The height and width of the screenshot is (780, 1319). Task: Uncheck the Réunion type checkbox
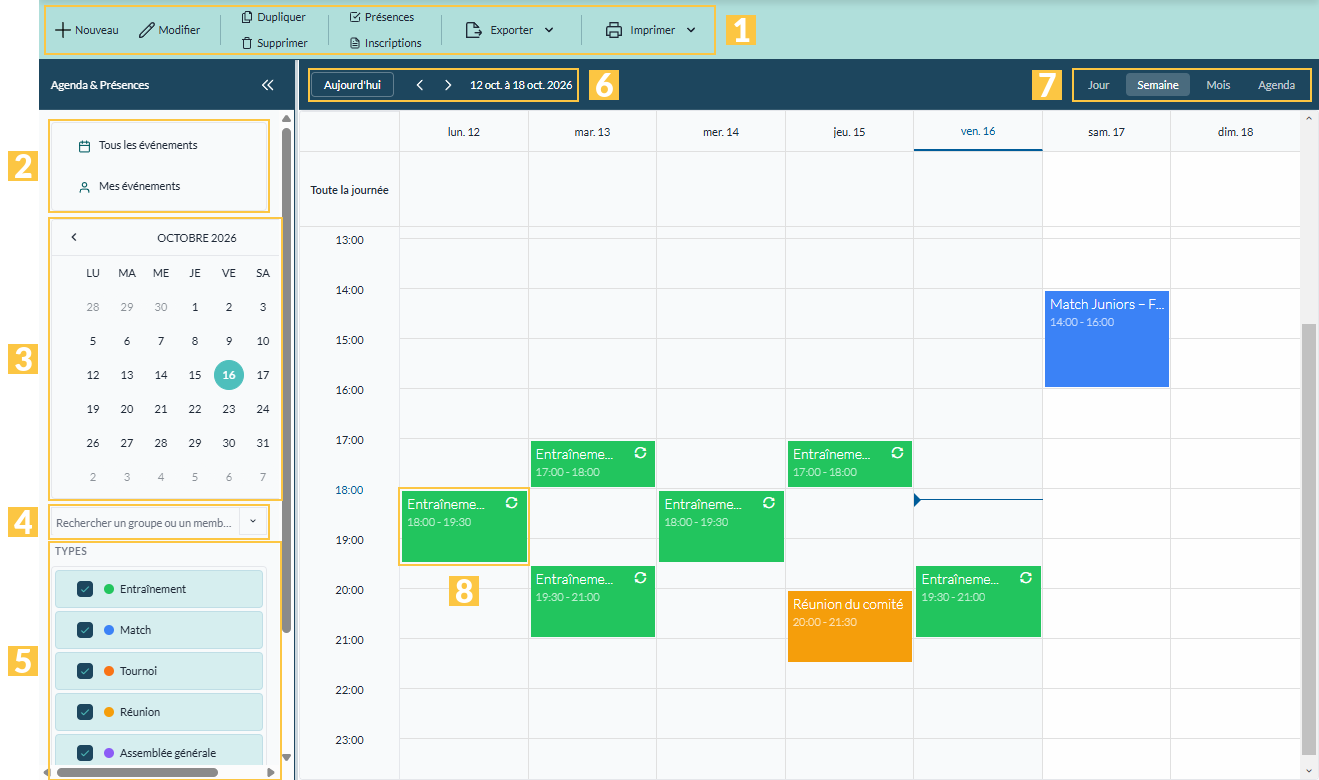(85, 712)
